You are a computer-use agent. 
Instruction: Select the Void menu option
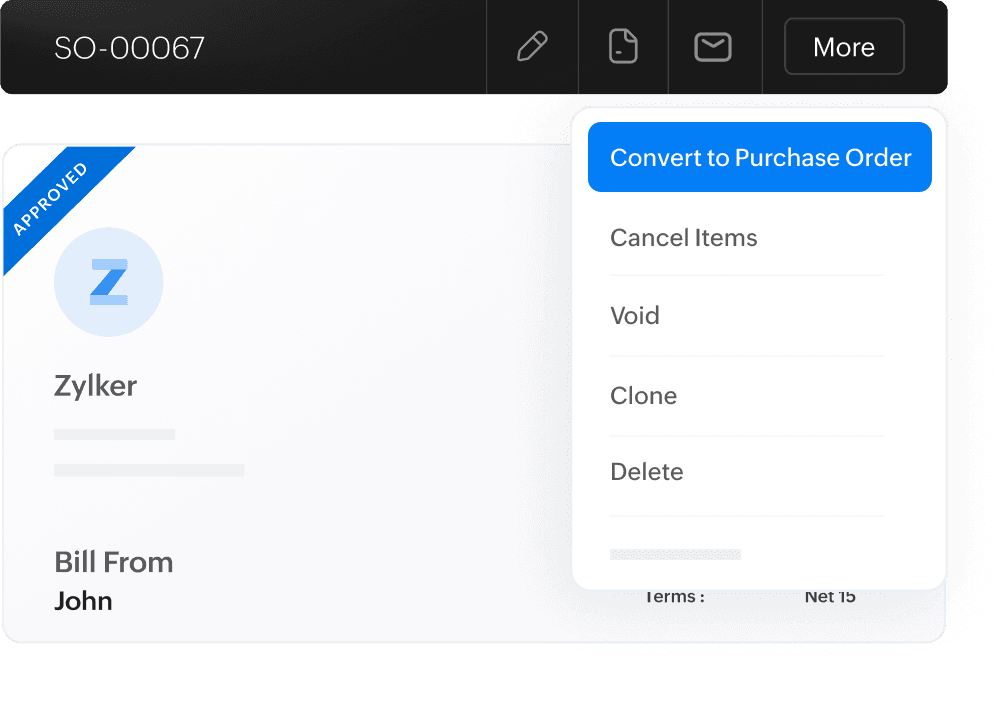[x=635, y=316]
